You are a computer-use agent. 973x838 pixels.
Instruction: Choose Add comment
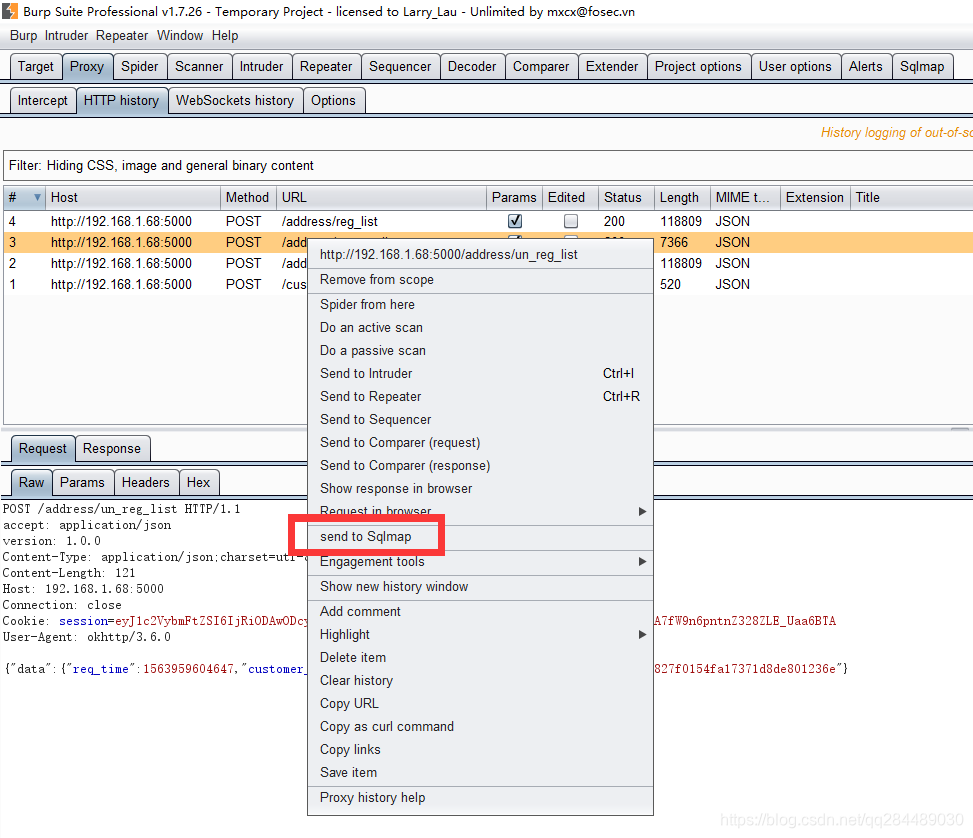click(480, 611)
